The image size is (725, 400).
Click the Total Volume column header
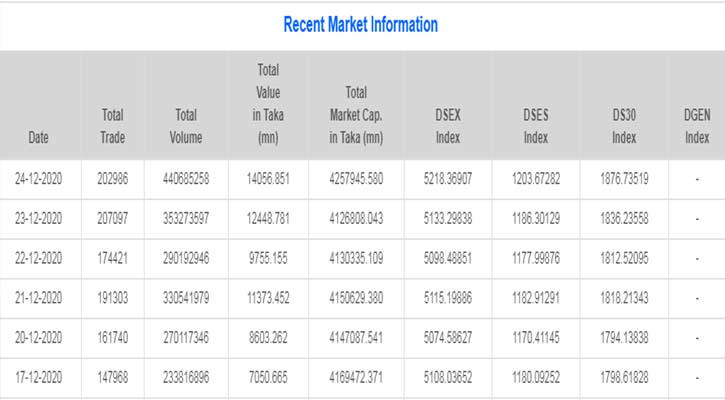(185, 126)
